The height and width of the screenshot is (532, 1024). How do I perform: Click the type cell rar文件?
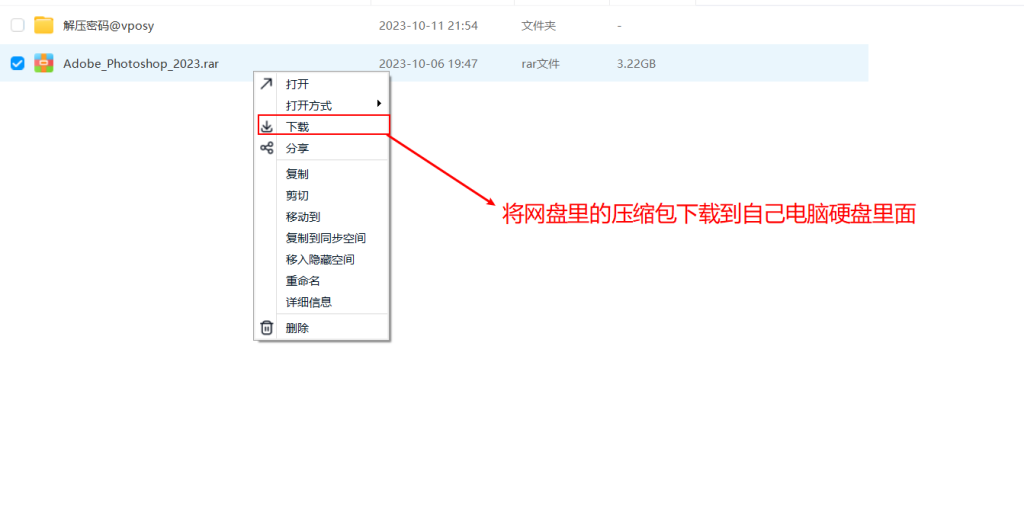pyautogui.click(x=541, y=64)
